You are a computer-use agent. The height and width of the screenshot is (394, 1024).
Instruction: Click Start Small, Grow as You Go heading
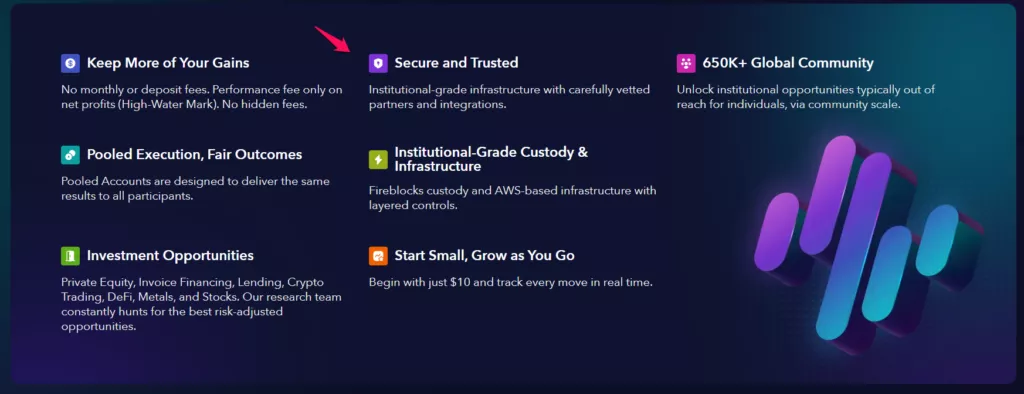tap(485, 255)
